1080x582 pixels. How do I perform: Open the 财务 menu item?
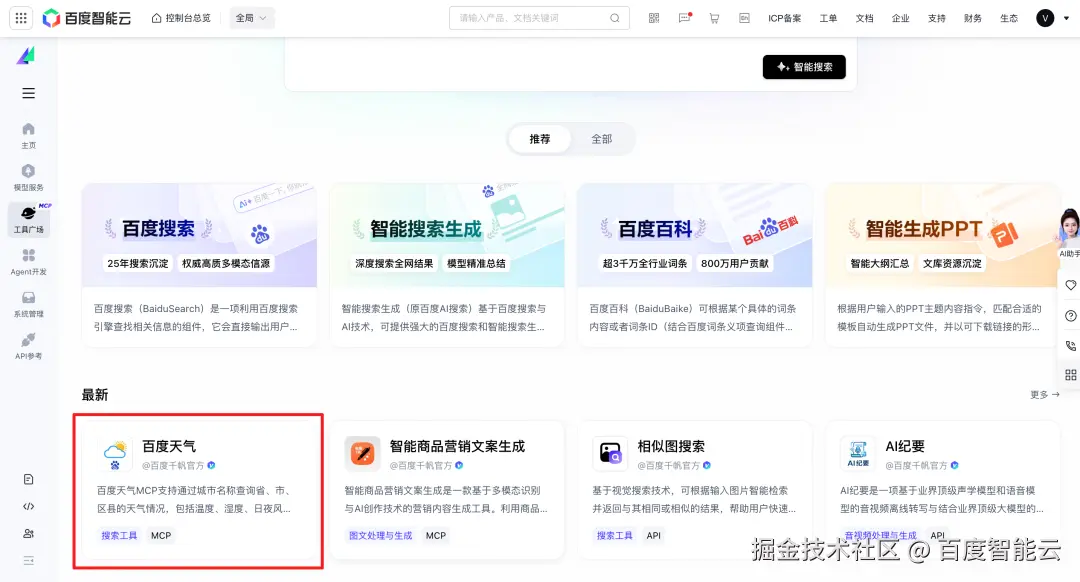[973, 19]
